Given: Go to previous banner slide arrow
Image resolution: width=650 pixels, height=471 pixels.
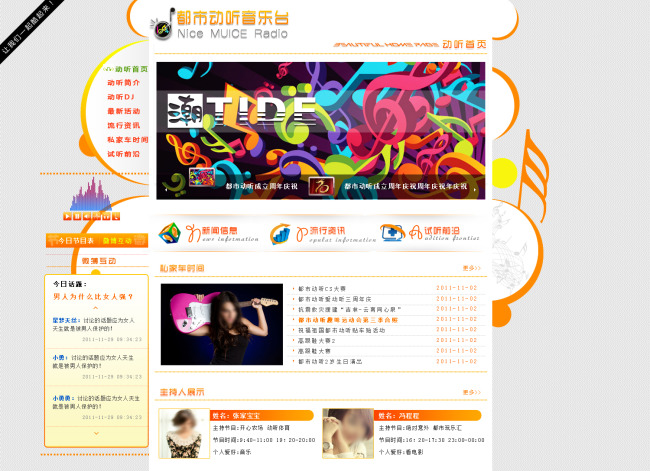Looking at the screenshot, I should point(166,189).
